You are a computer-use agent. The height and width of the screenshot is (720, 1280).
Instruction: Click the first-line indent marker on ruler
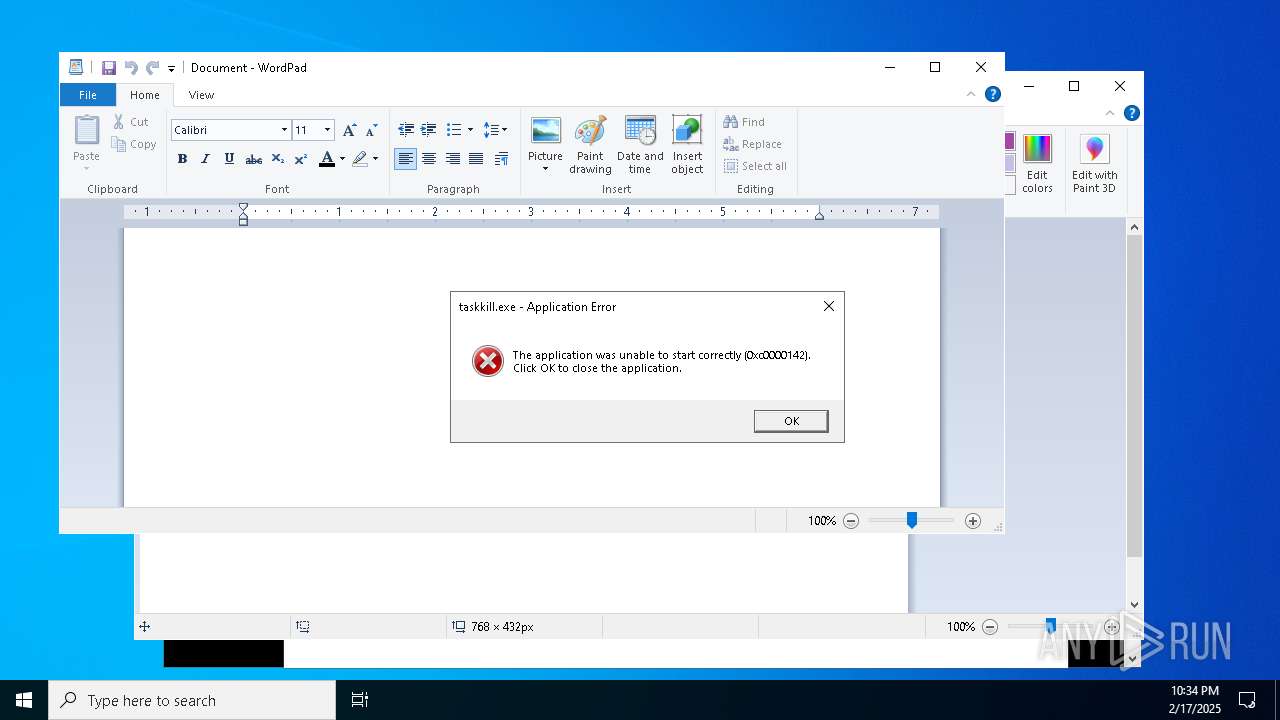pos(243,208)
